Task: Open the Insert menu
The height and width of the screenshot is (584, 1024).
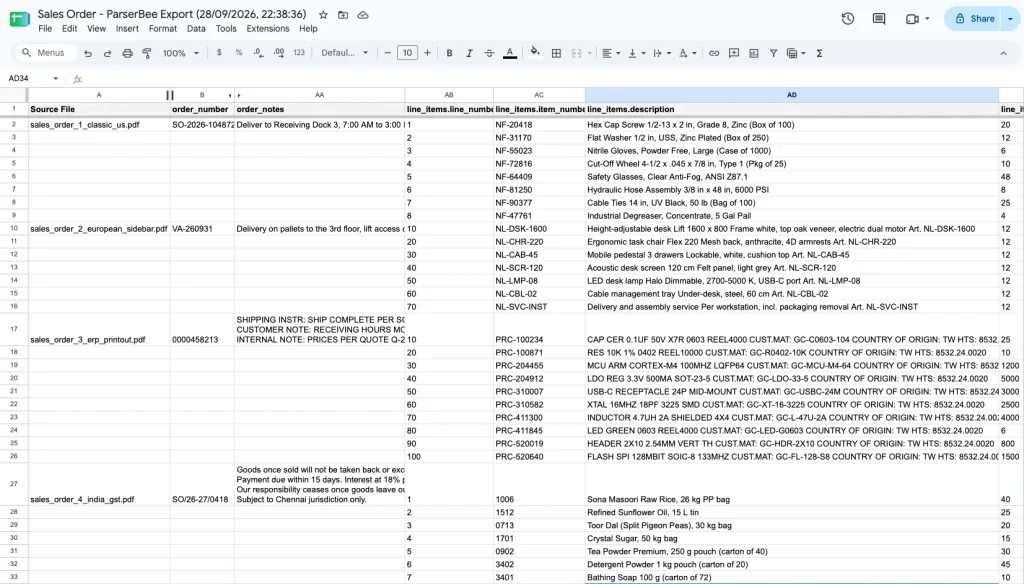Action: click(127, 29)
